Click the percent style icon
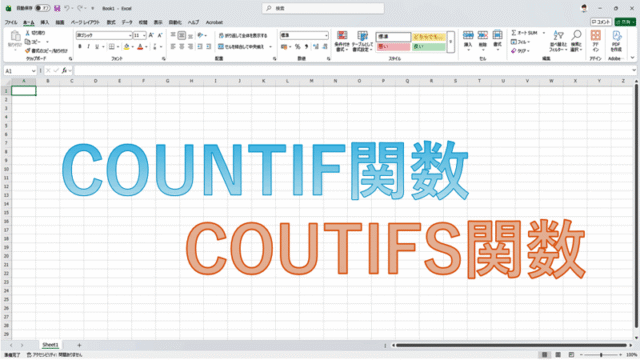The width and height of the screenshot is (640, 360). click(298, 47)
